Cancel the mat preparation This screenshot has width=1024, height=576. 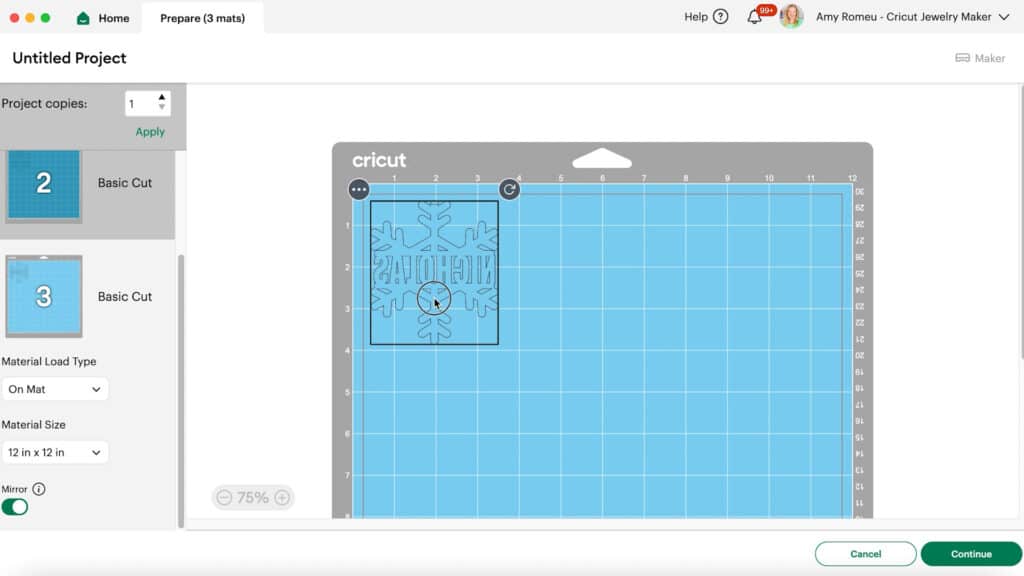[865, 554]
